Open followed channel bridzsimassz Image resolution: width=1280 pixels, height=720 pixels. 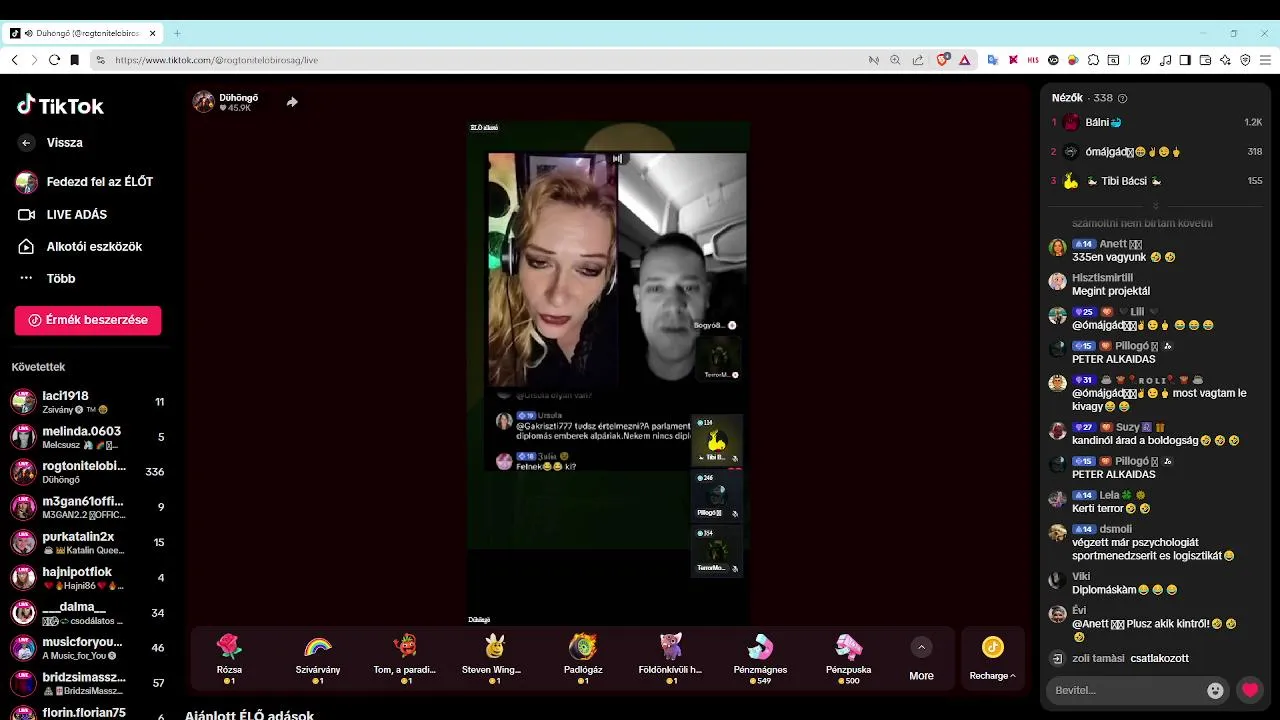(x=88, y=683)
